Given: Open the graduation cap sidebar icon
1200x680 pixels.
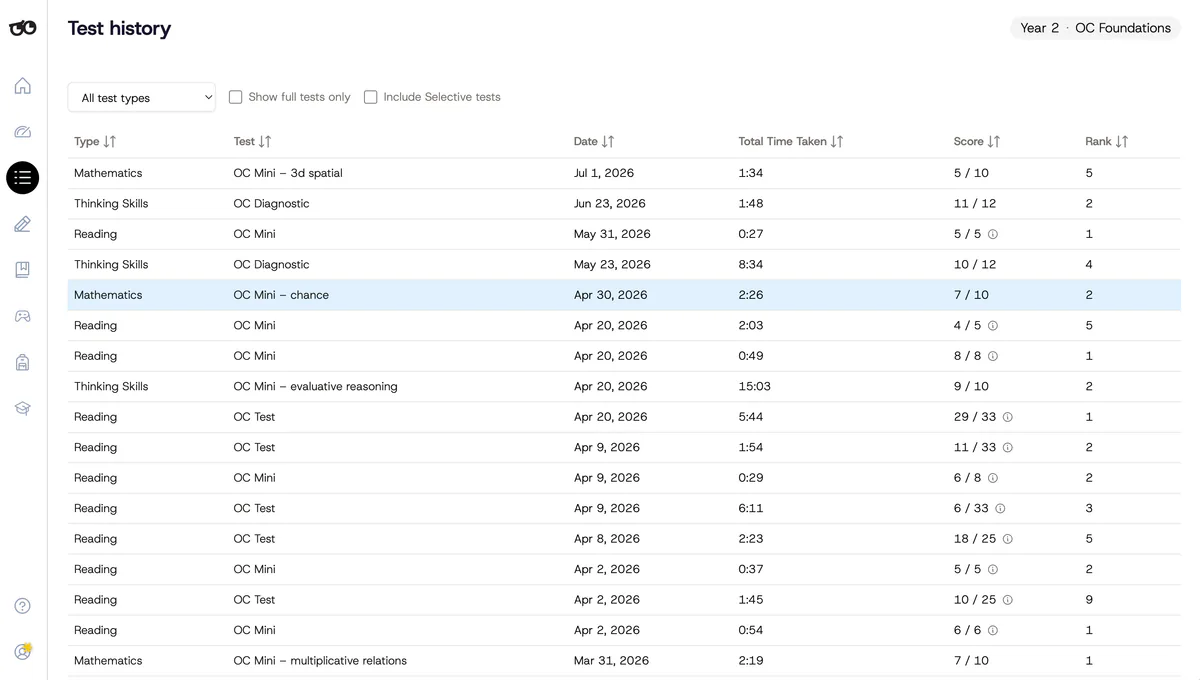Looking at the screenshot, I should point(22,408).
